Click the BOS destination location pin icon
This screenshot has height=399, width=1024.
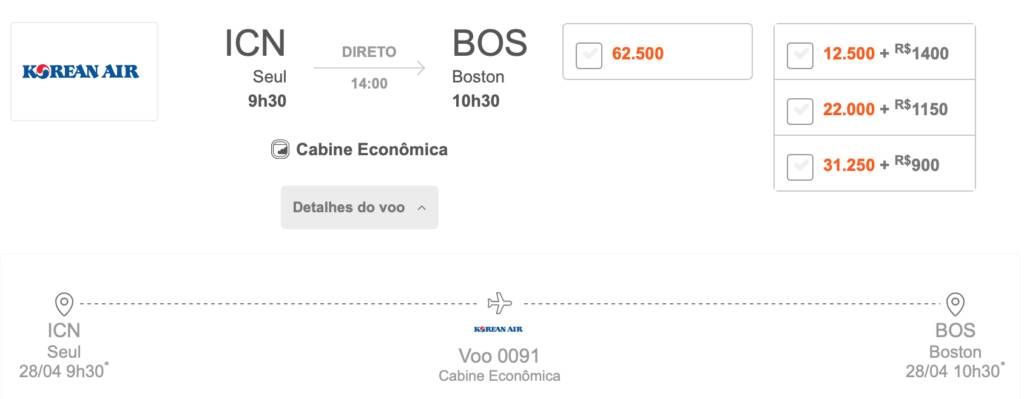click(955, 304)
